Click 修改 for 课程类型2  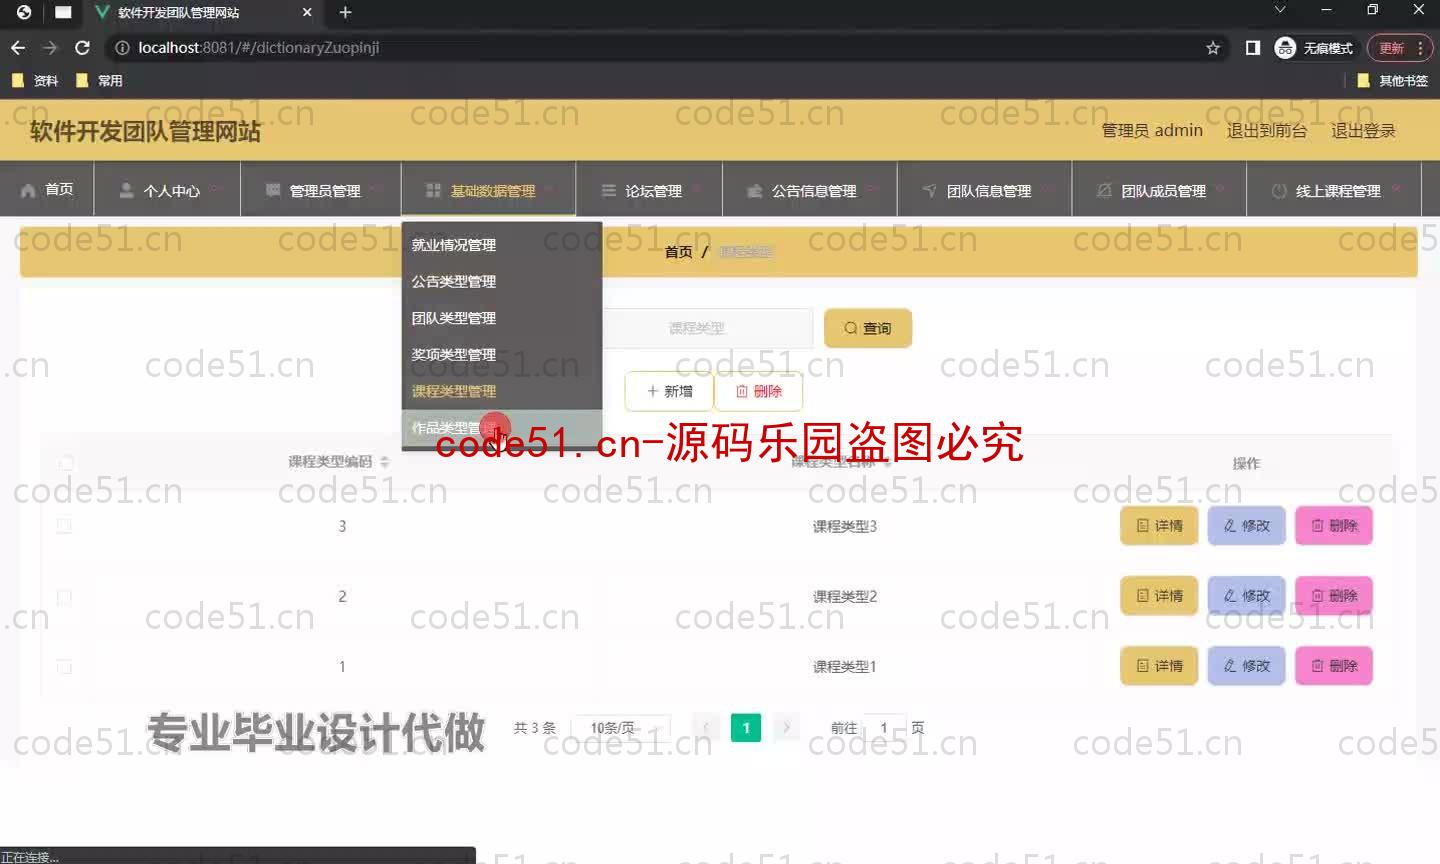click(x=1246, y=596)
